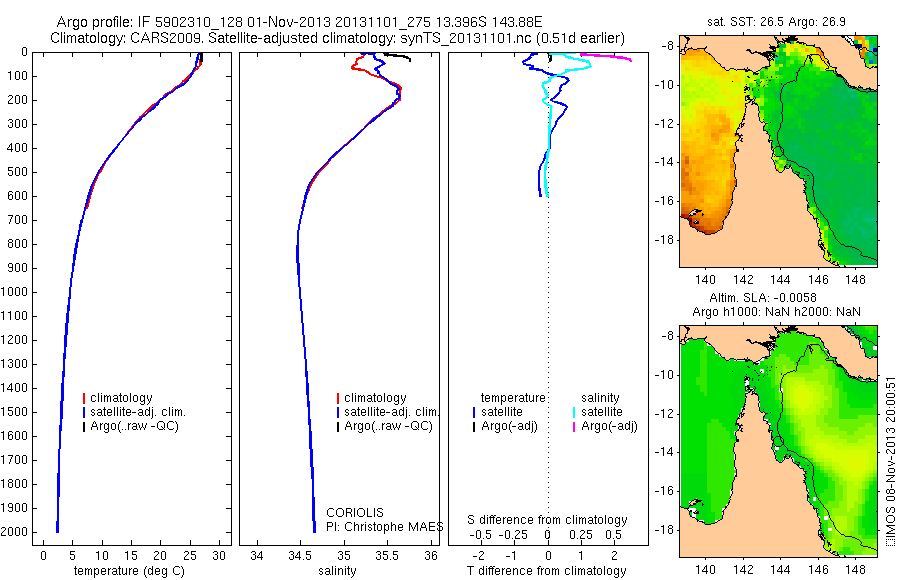This screenshot has width=900, height=580.
Task: Click the Altim. SLA: -0.0058 title
Action: point(763,298)
